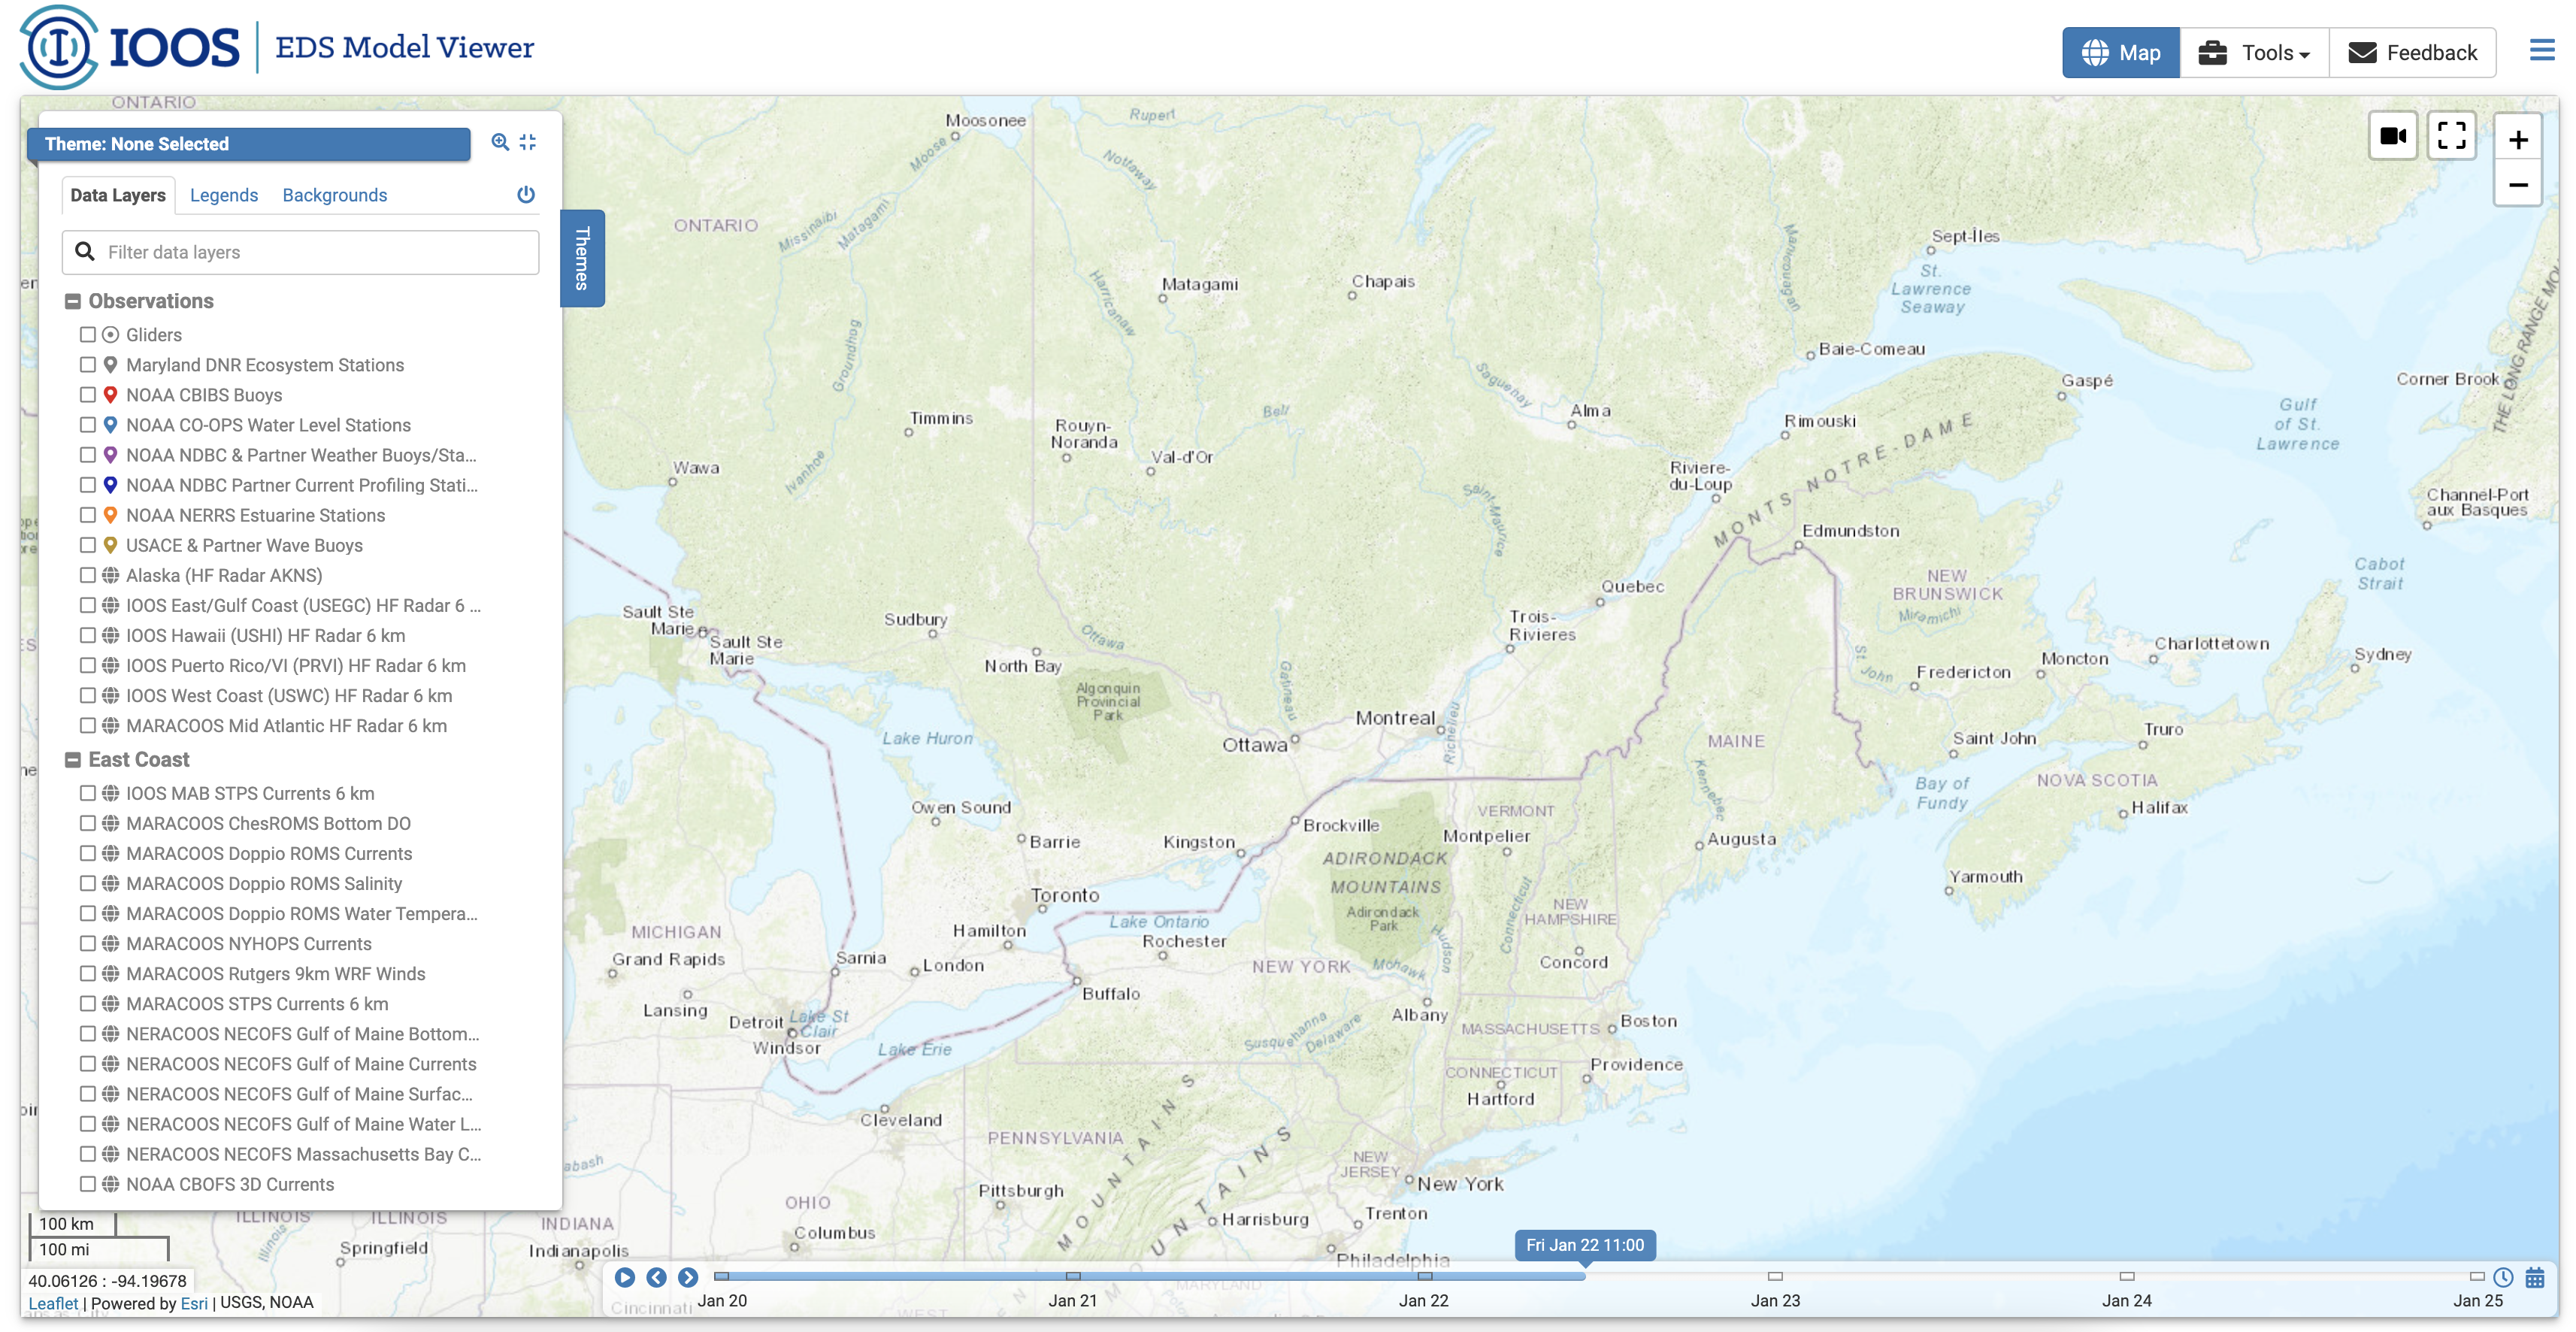Play the timeline animation
Image resolution: width=2576 pixels, height=1332 pixels.
coord(624,1277)
